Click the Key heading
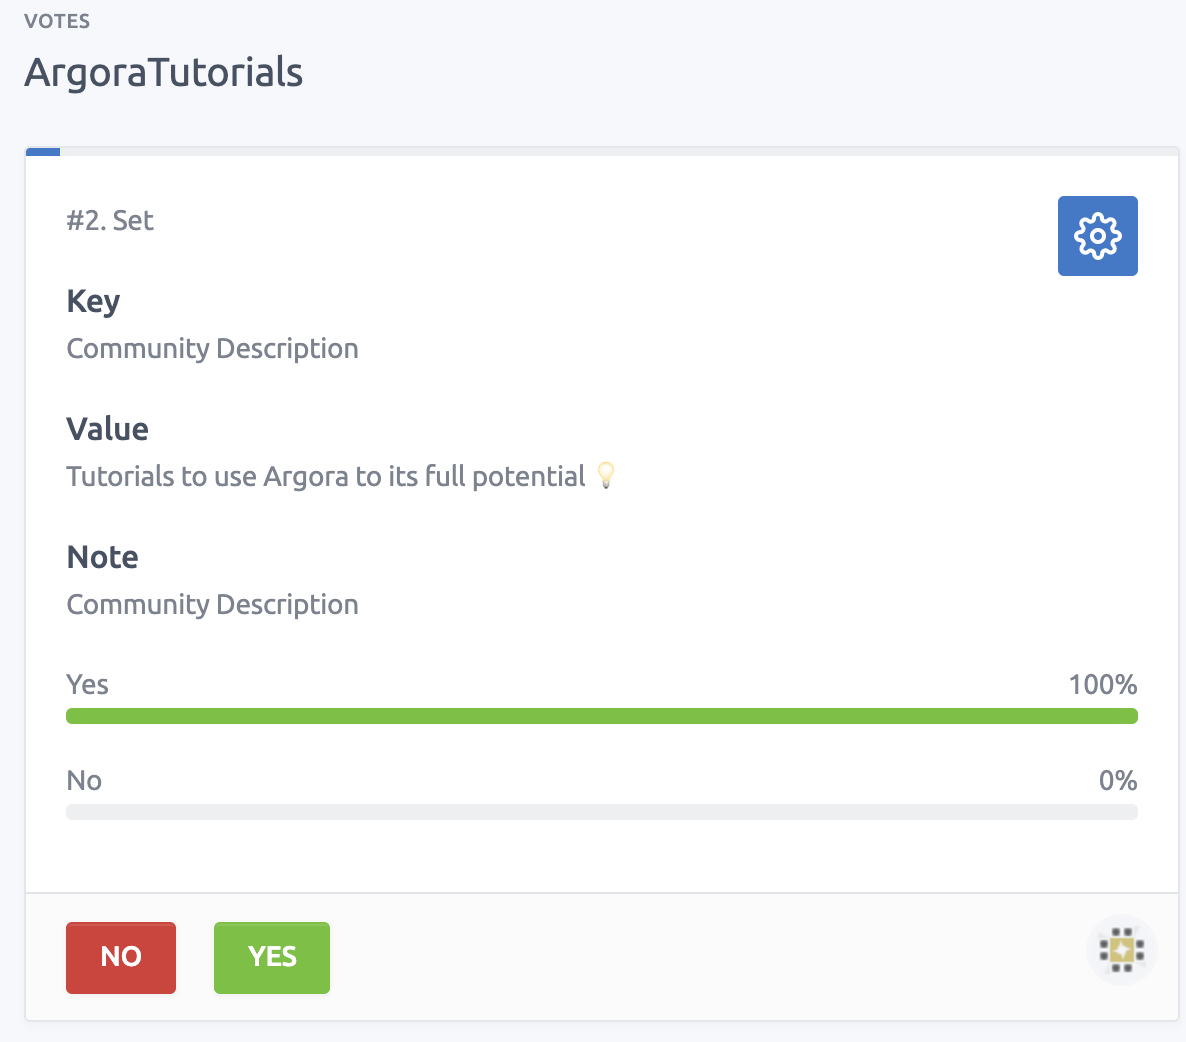Image resolution: width=1186 pixels, height=1042 pixels. tap(93, 301)
